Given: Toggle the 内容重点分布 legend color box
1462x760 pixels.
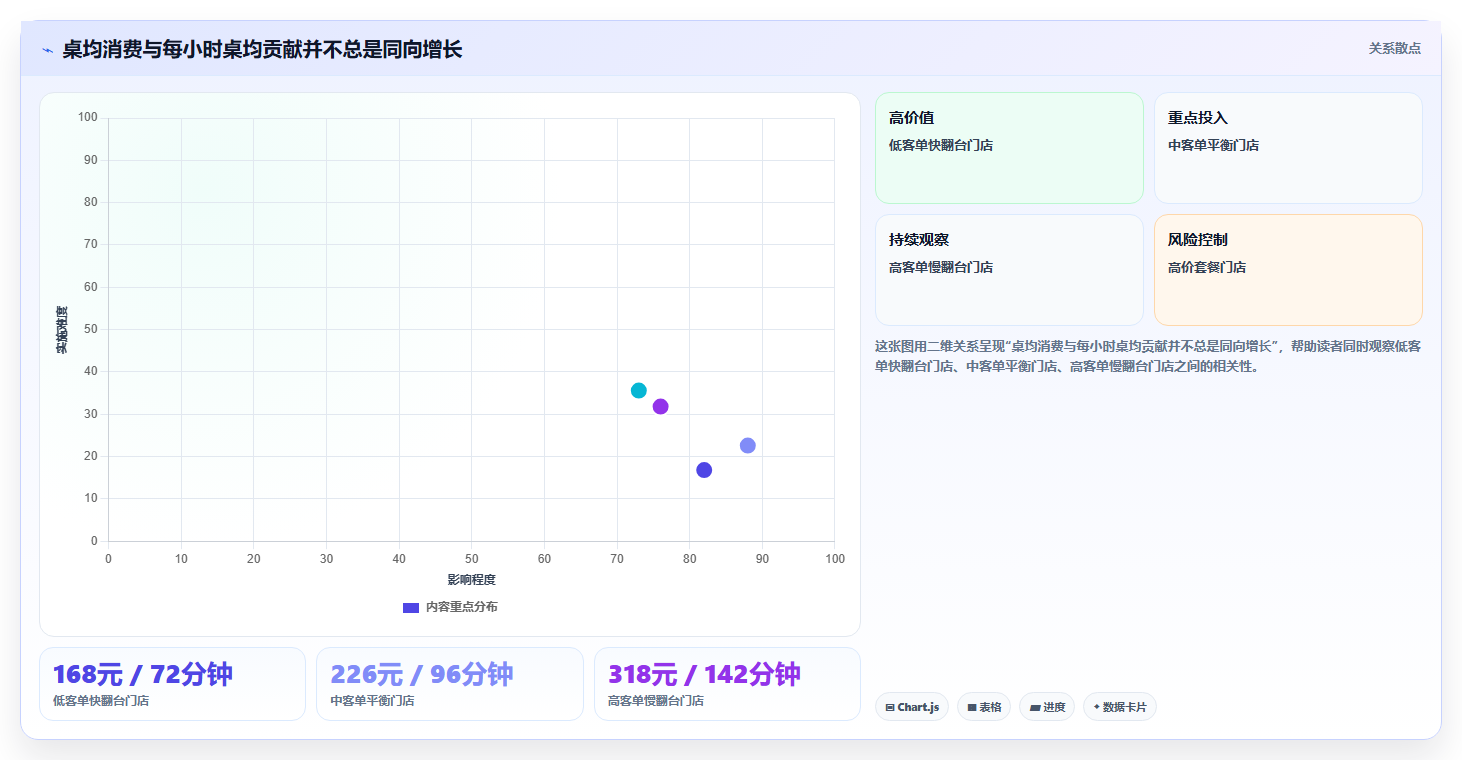Looking at the screenshot, I should tap(411, 608).
